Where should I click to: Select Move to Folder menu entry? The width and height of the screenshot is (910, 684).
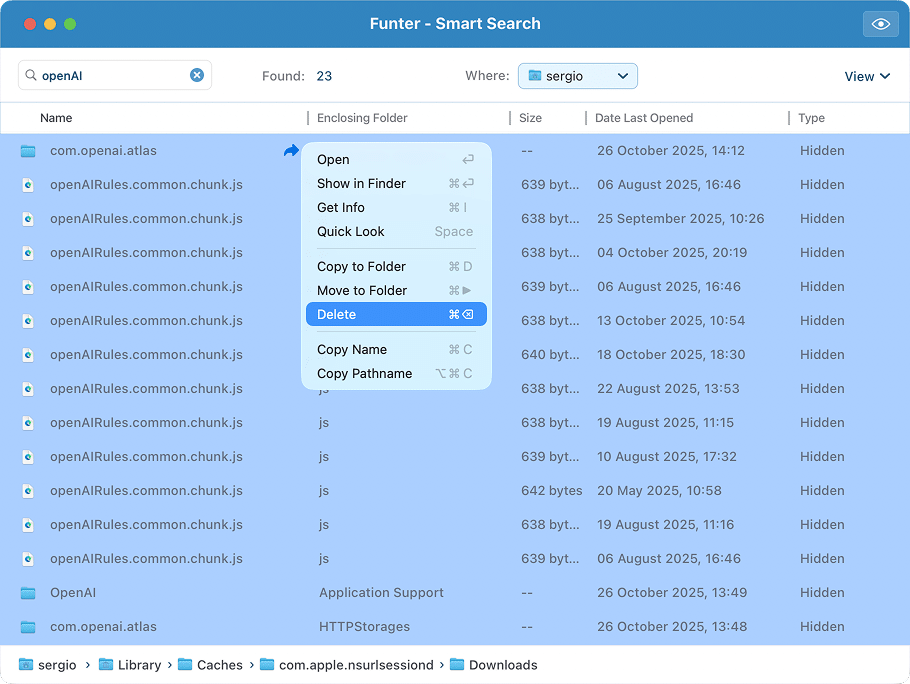pos(361,290)
